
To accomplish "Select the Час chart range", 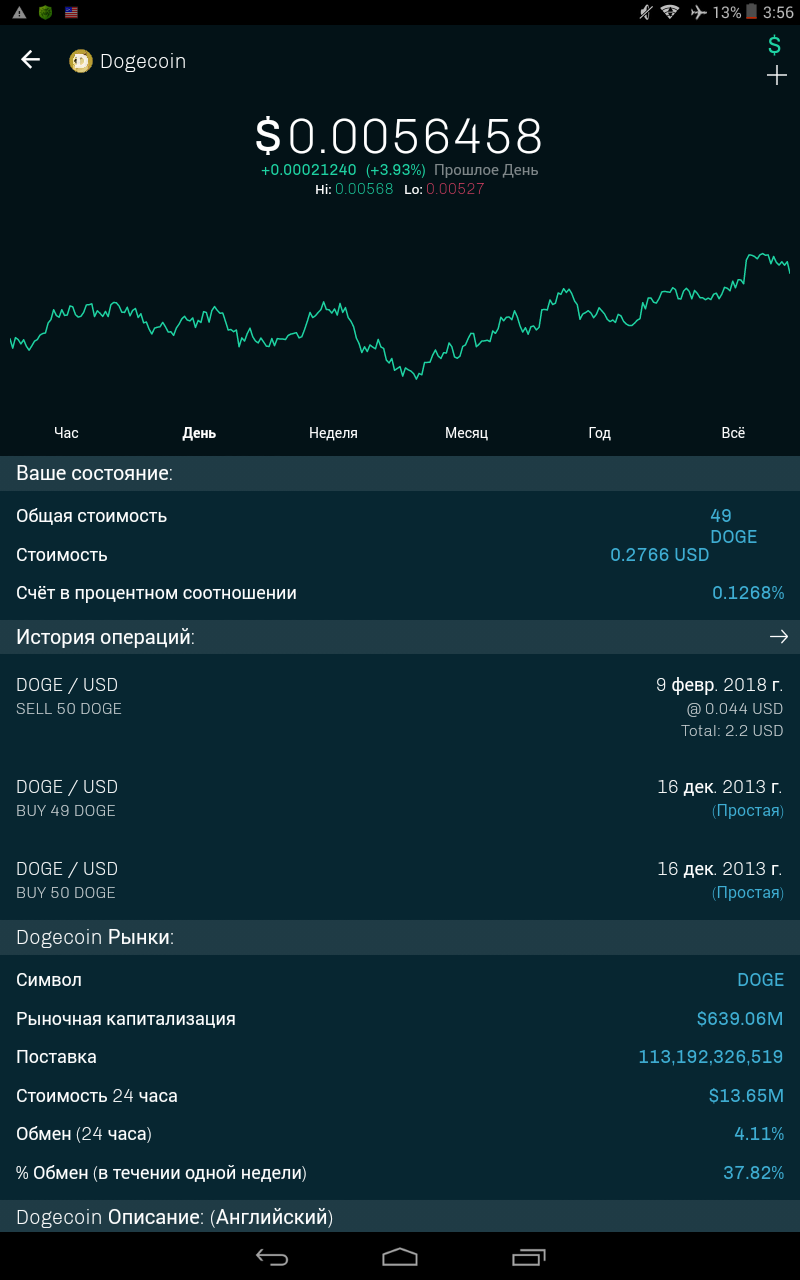I will (66, 433).
